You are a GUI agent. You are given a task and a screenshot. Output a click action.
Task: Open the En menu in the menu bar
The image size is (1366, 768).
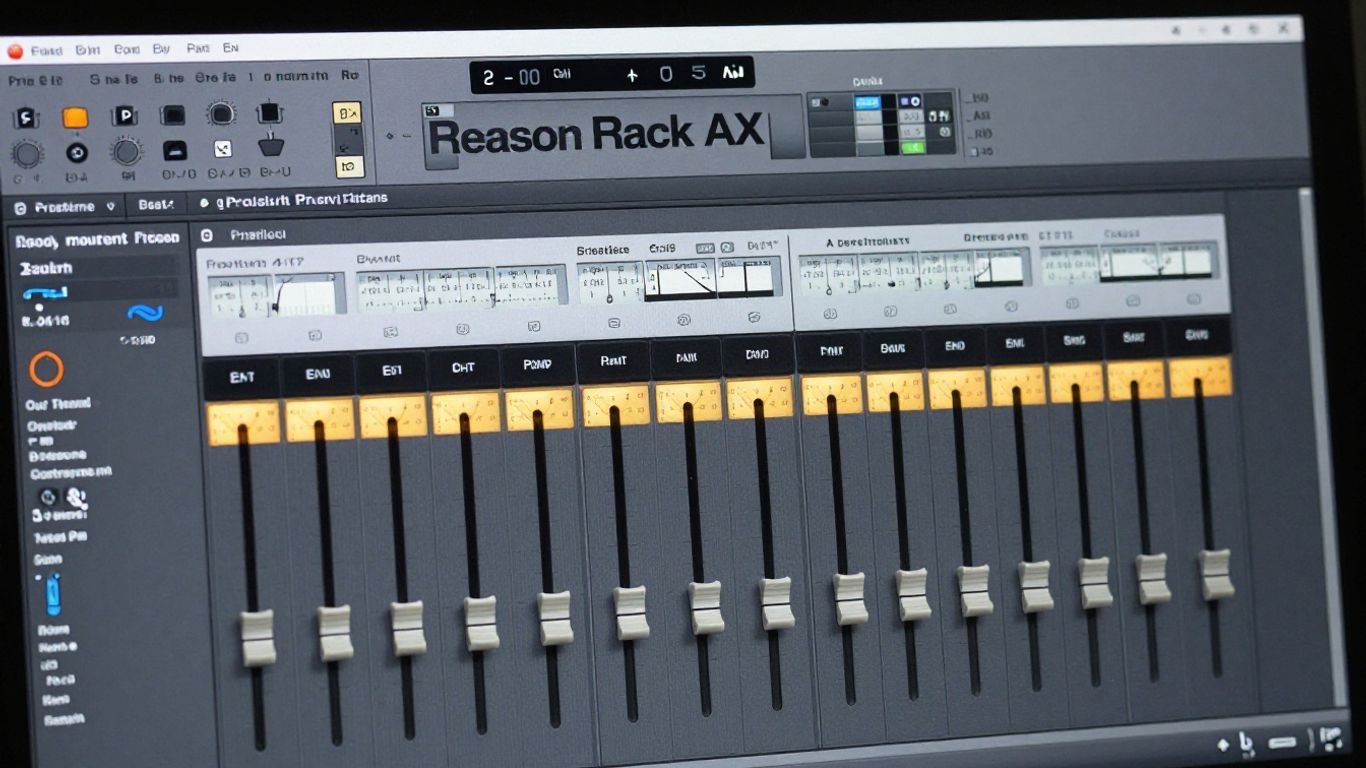pos(231,47)
